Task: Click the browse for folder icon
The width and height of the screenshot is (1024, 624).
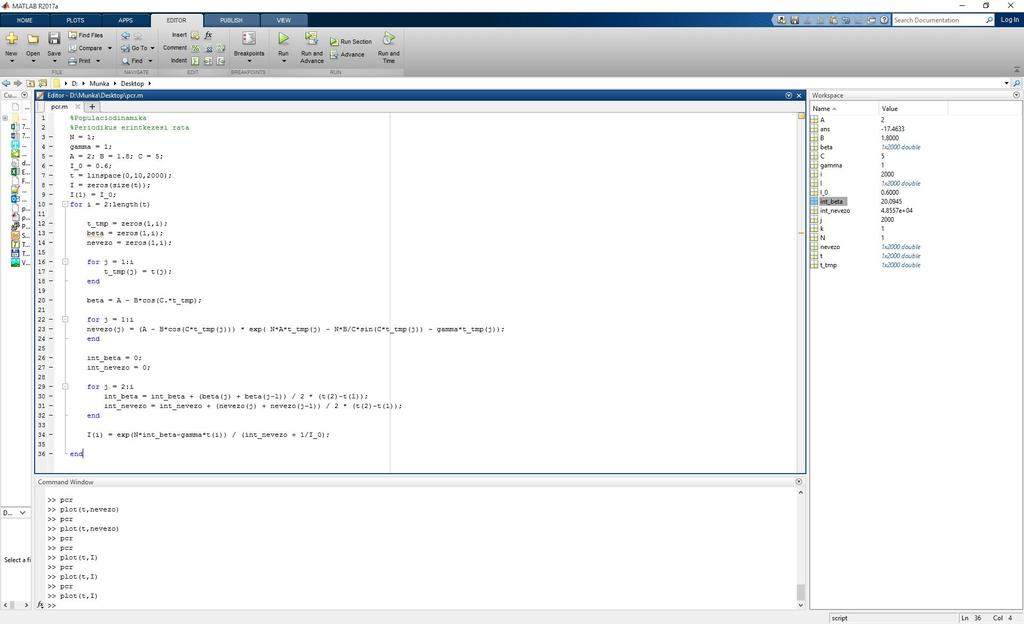Action: 42,84
